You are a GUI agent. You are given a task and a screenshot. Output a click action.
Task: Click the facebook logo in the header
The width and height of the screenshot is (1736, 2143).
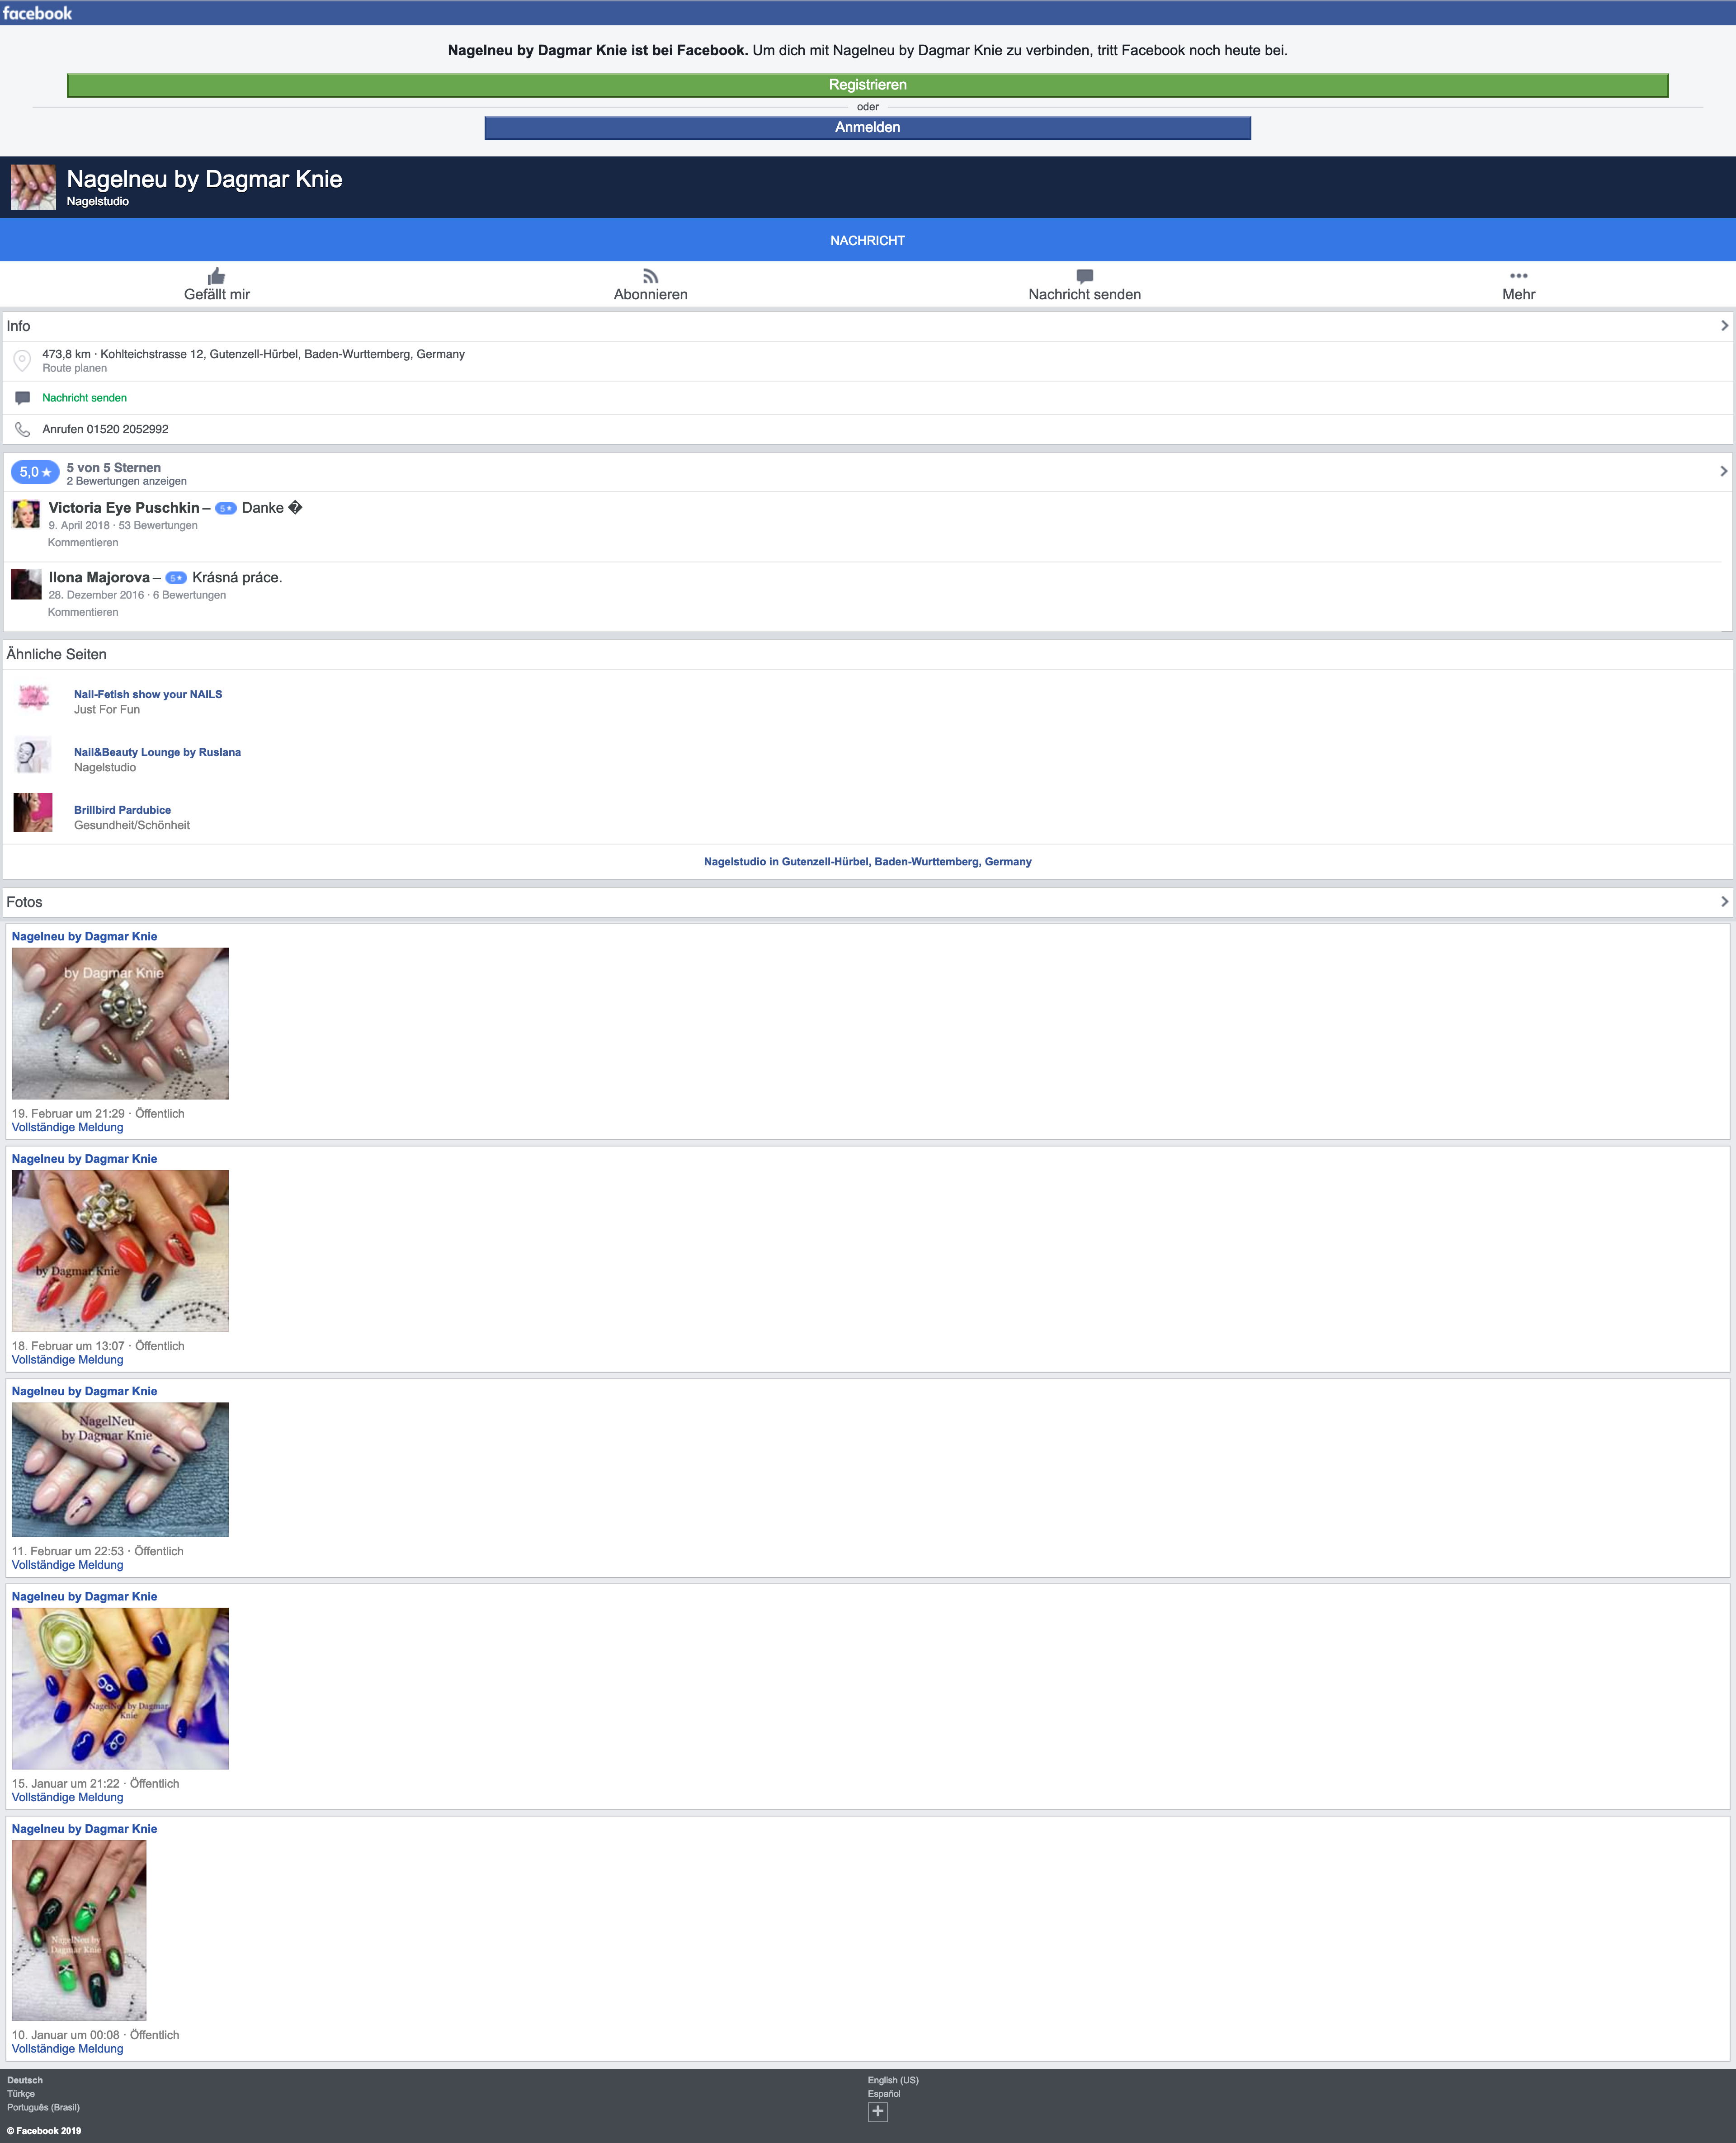click(37, 13)
